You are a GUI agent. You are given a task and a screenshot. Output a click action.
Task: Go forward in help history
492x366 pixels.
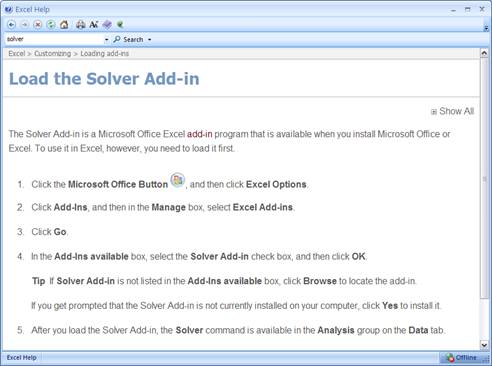click(25, 25)
